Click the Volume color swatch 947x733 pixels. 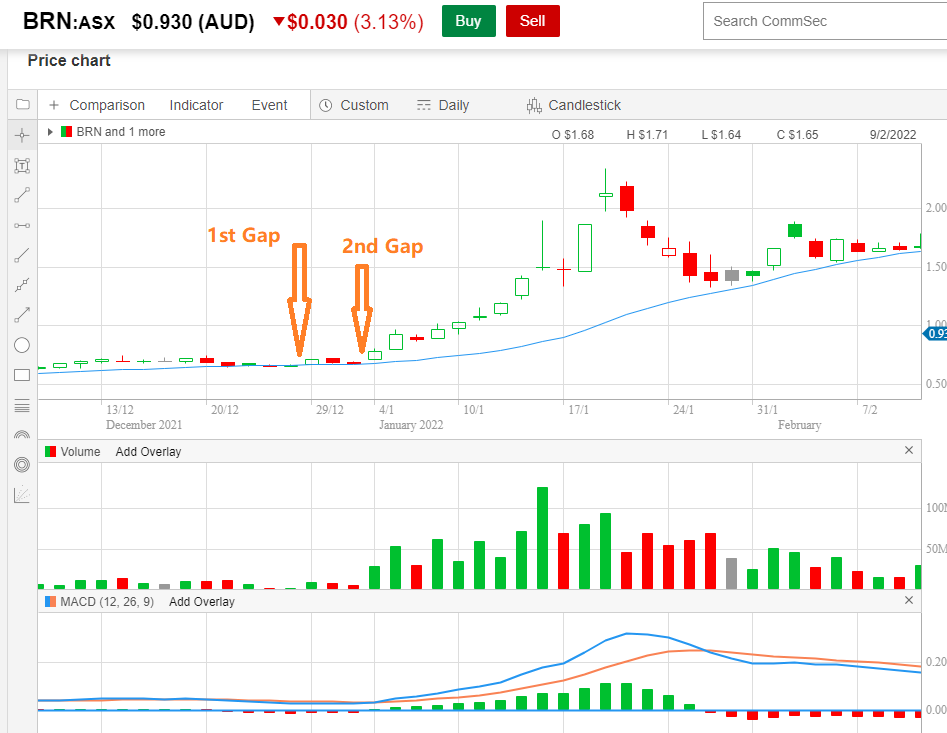click(x=49, y=452)
